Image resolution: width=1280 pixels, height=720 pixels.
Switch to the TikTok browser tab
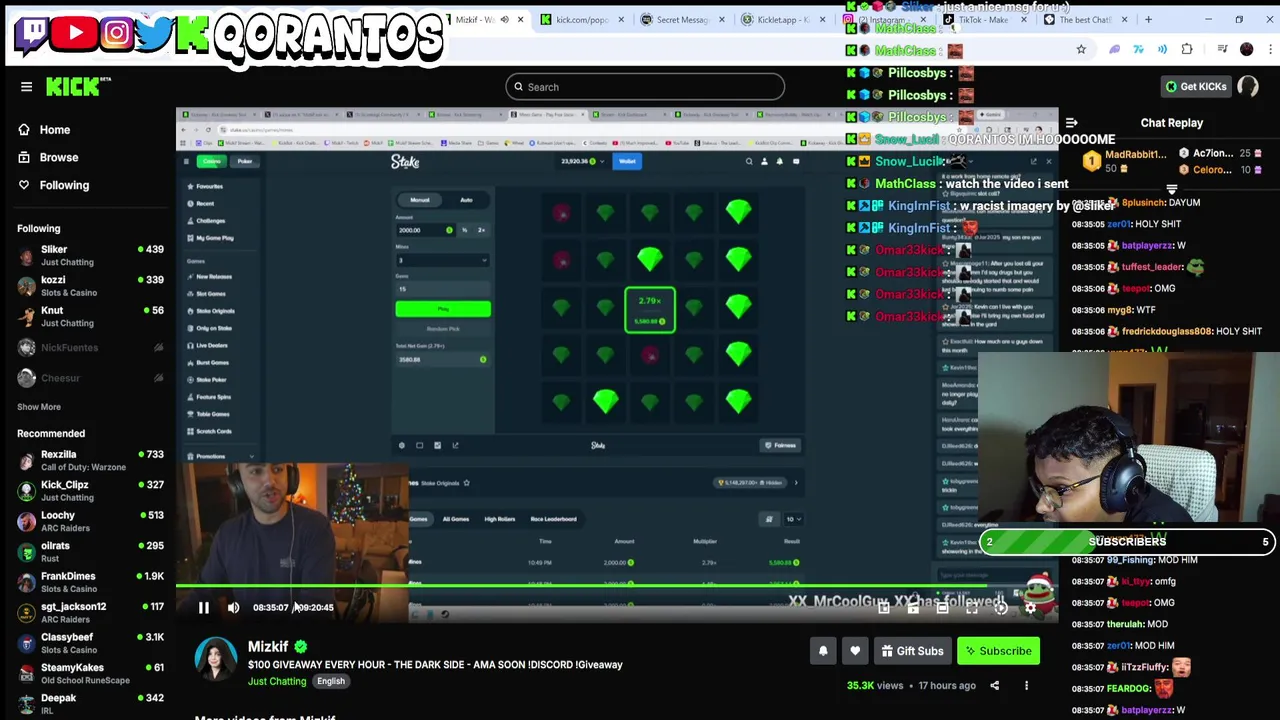985,19
